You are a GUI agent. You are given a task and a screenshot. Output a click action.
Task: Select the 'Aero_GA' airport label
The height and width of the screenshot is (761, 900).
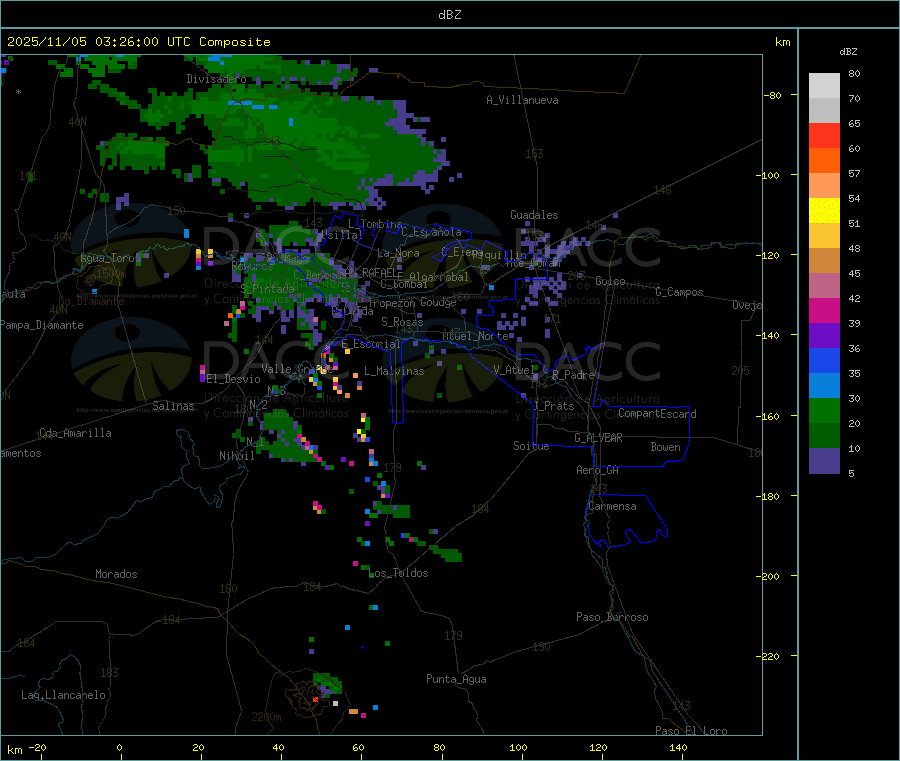(598, 470)
